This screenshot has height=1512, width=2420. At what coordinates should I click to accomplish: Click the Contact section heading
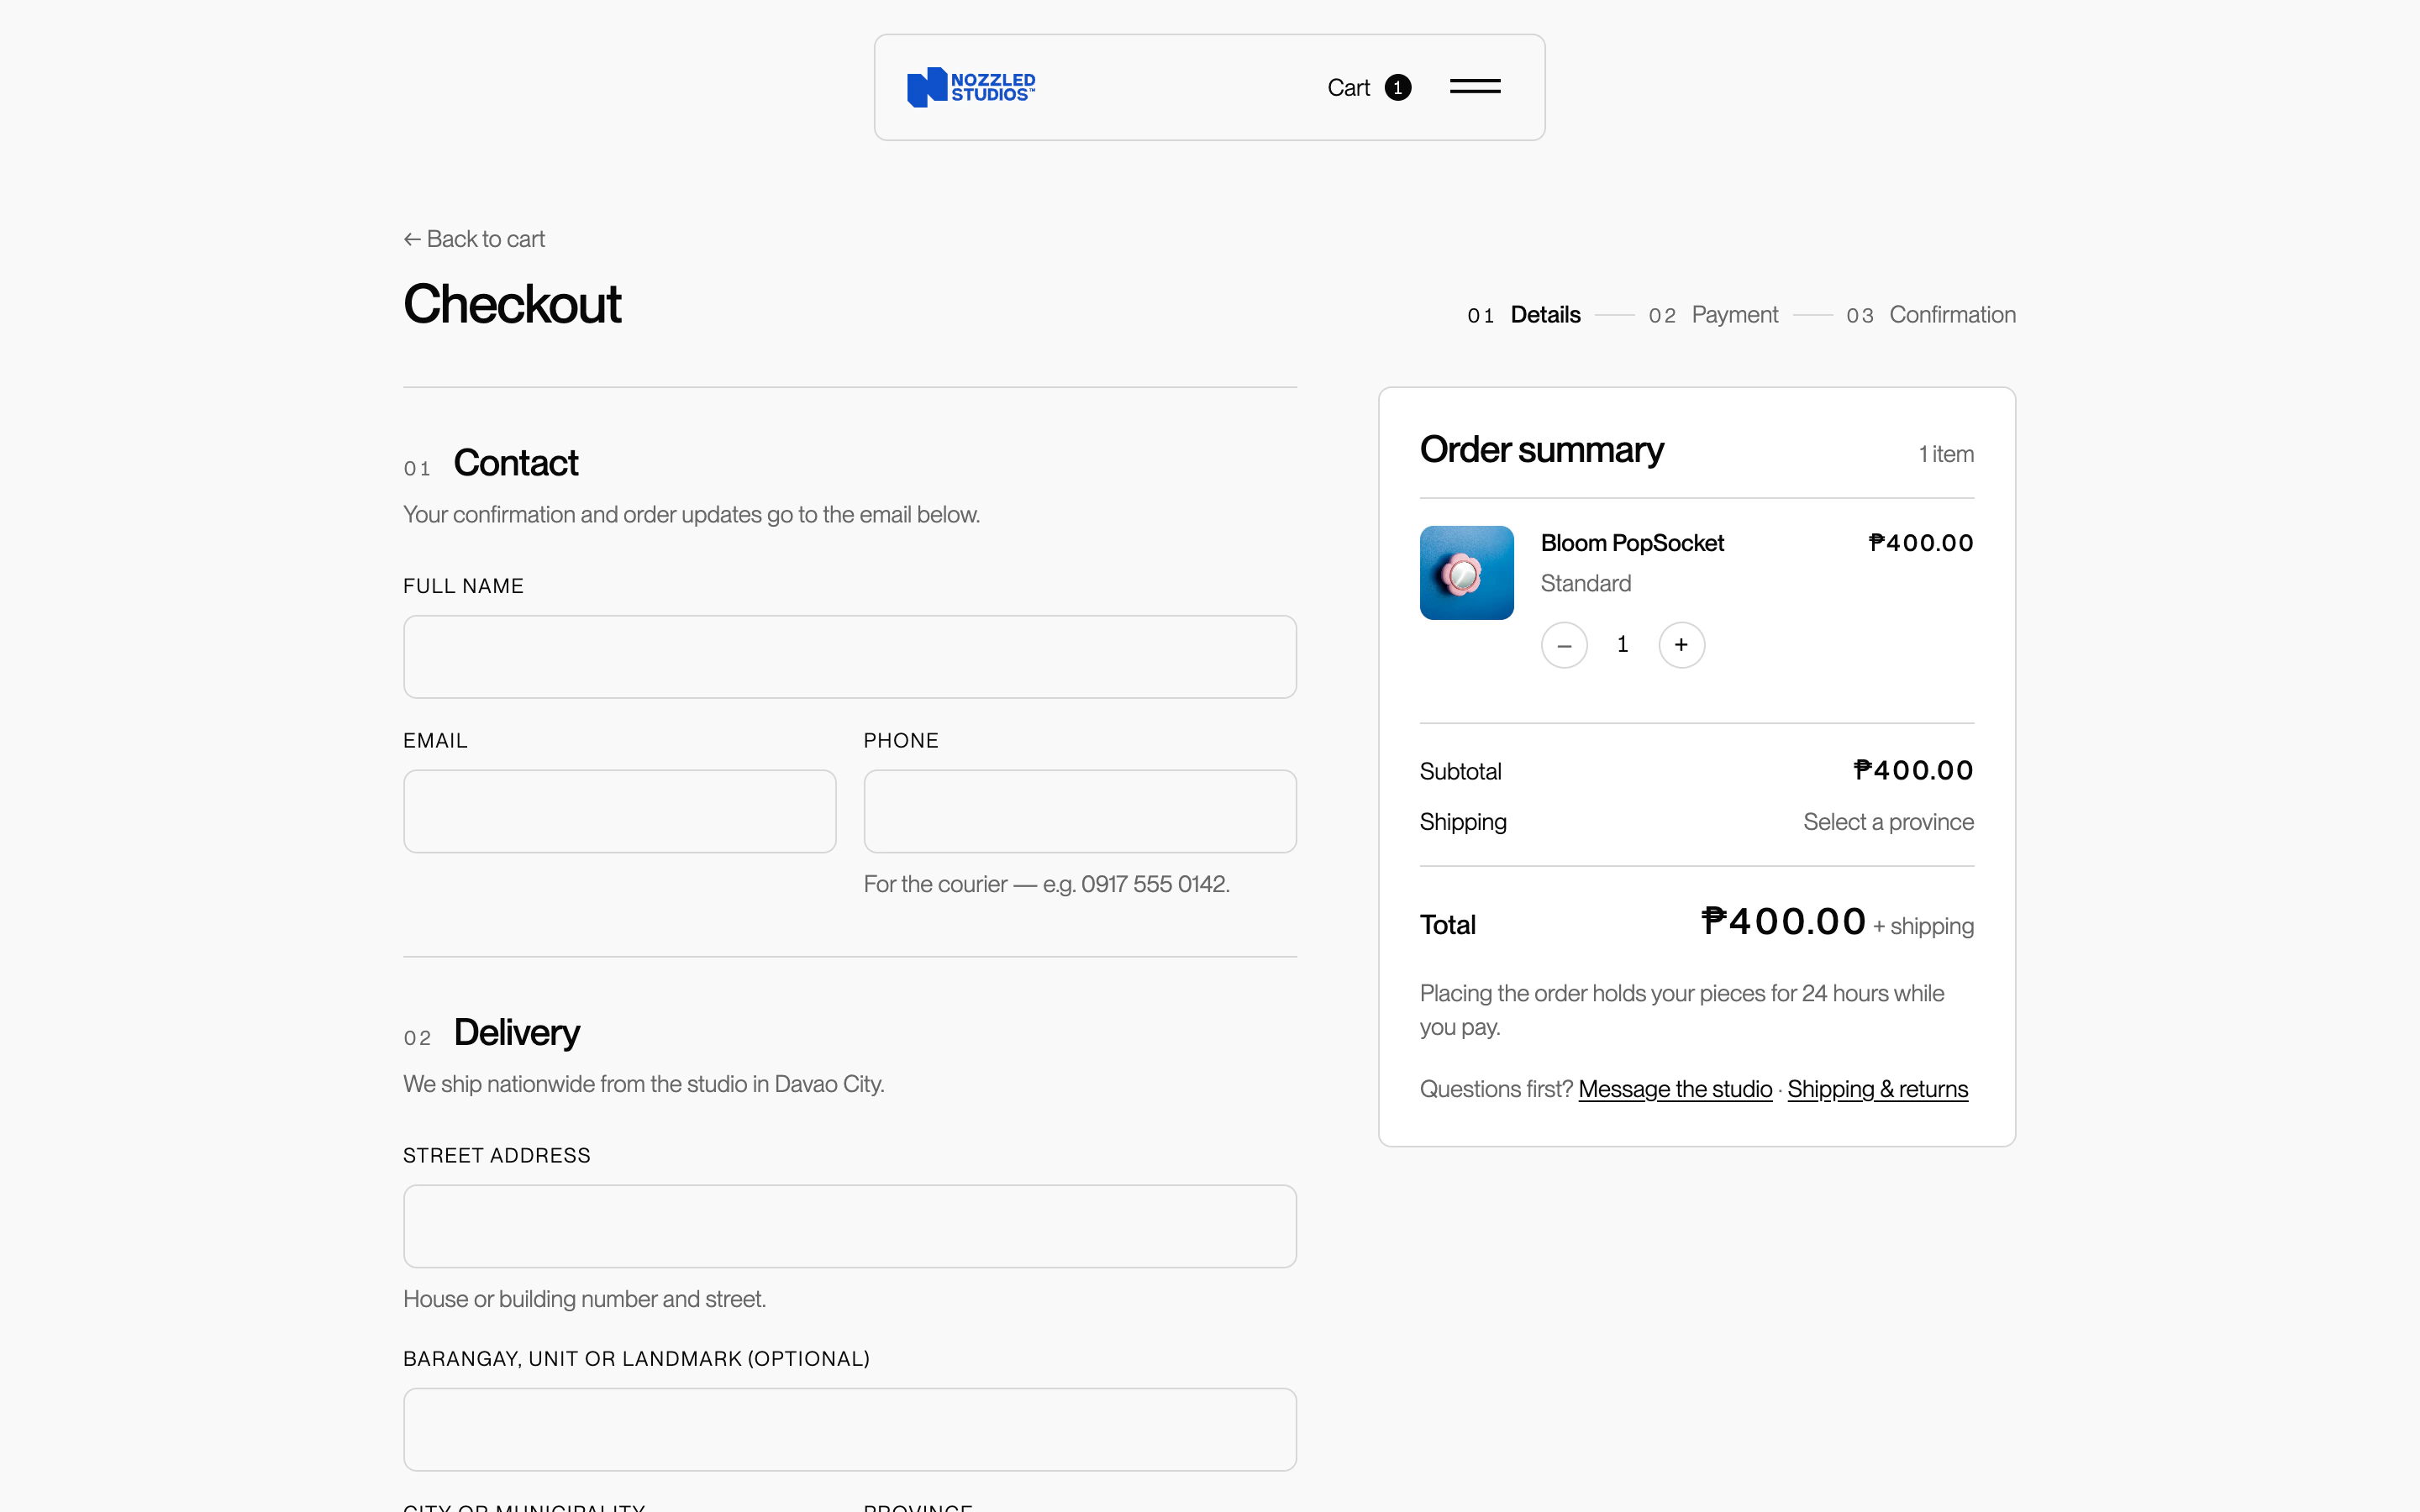(x=515, y=463)
